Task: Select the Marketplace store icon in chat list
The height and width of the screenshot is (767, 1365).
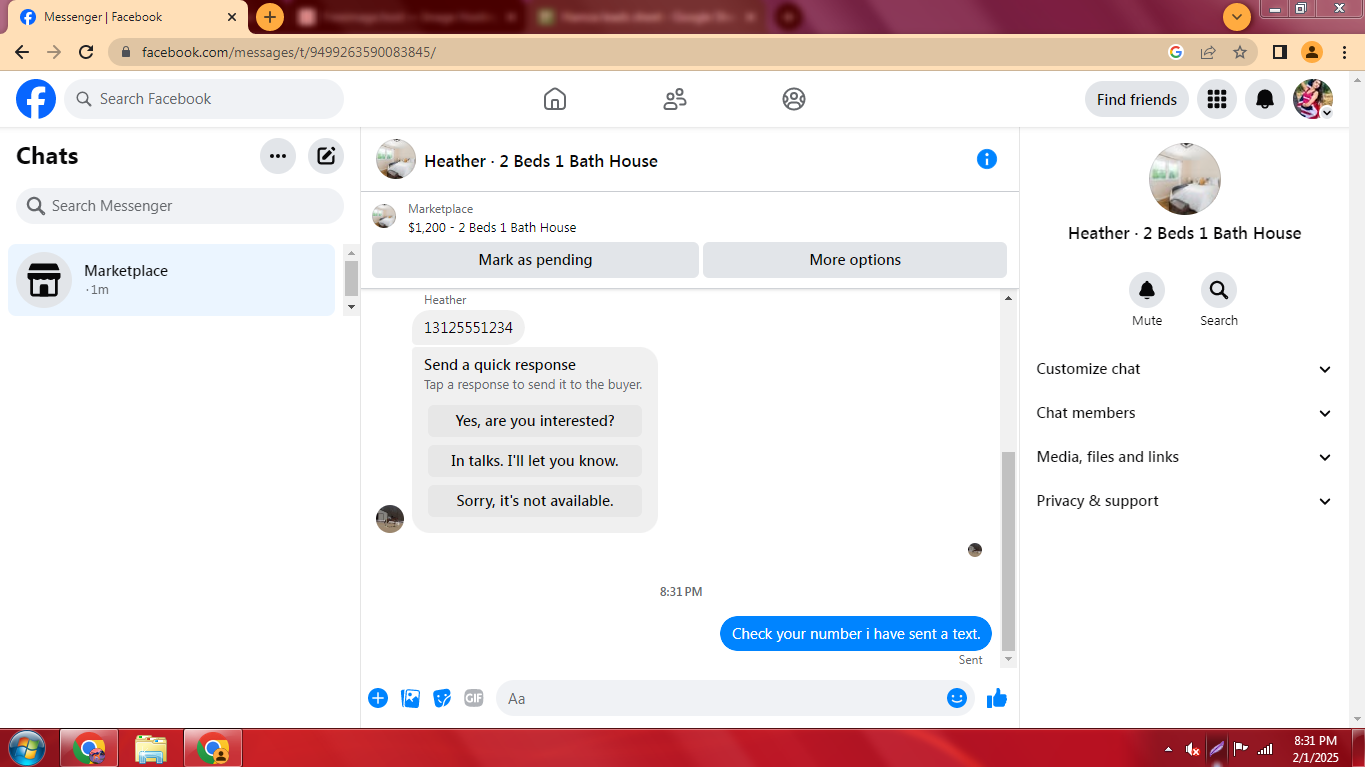Action: point(44,280)
